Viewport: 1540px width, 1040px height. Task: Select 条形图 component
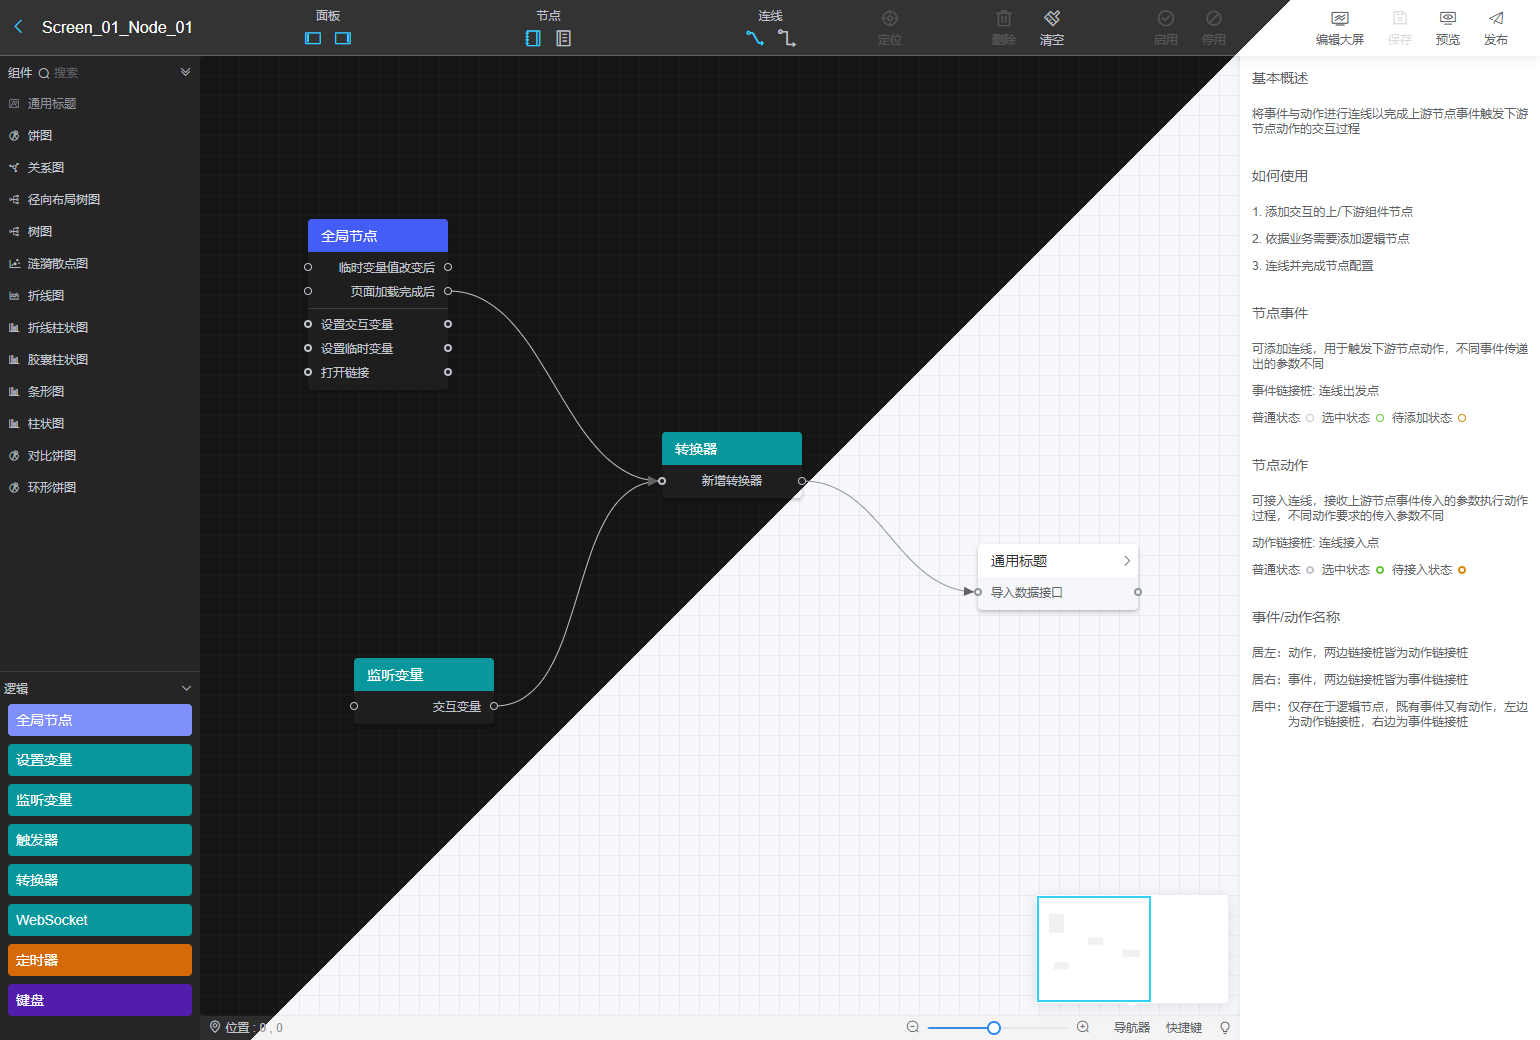tap(100, 392)
